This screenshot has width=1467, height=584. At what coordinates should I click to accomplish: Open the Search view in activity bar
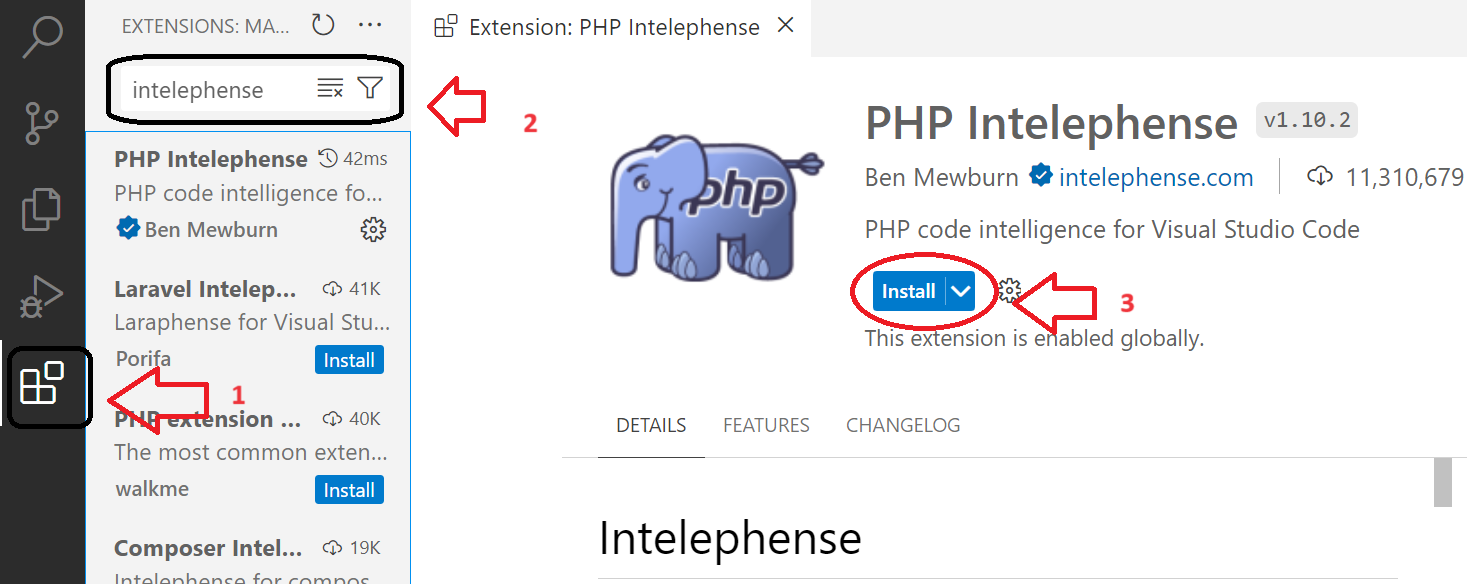[x=42, y=38]
